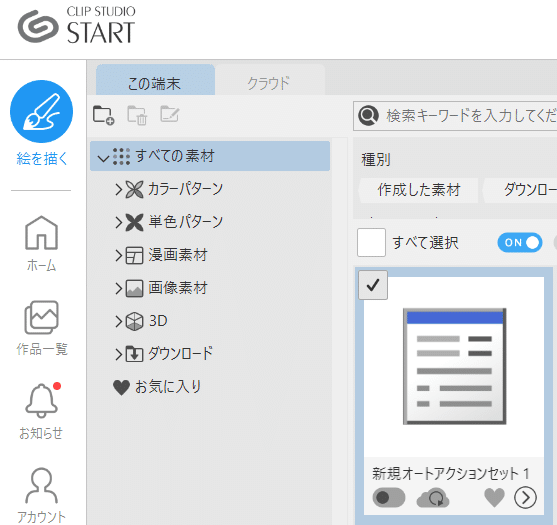Click the delete folder icon
This screenshot has height=525, width=557.
(x=137, y=115)
